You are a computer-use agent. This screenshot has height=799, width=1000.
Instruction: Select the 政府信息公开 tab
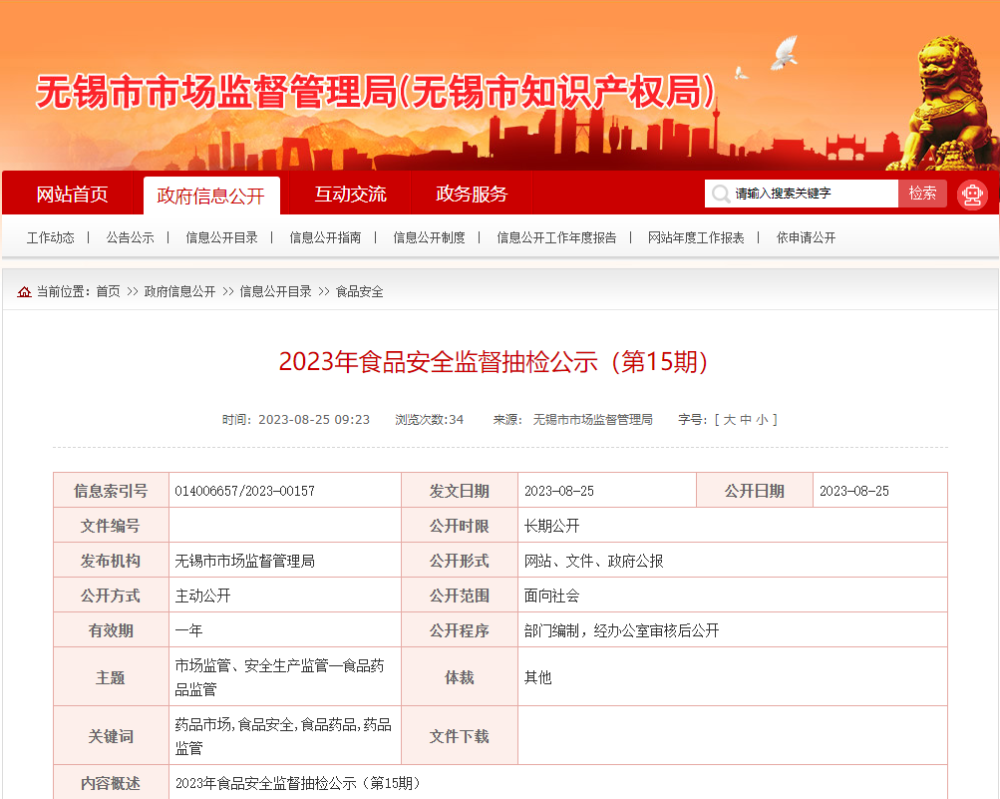pos(211,196)
